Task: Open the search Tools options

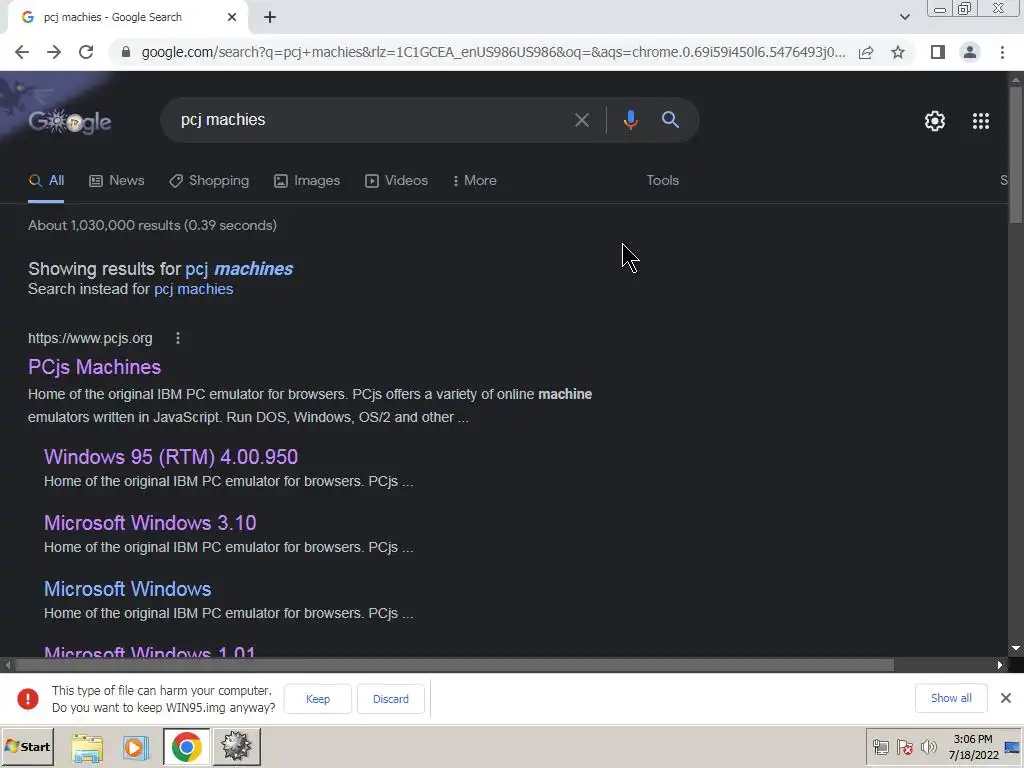Action: [662, 181]
